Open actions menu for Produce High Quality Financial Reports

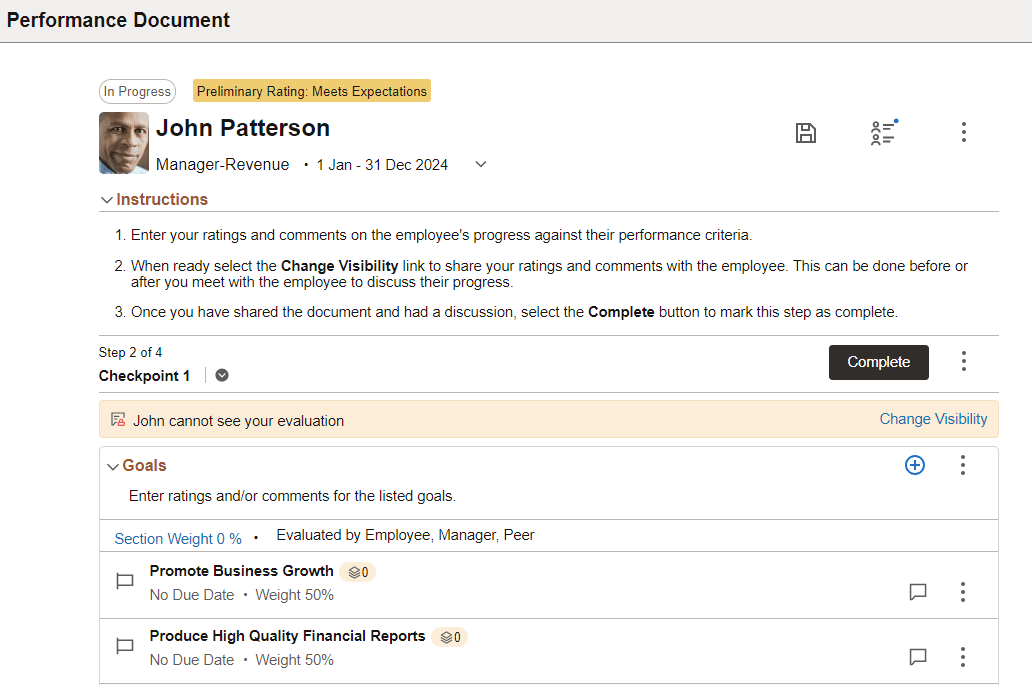(962, 656)
